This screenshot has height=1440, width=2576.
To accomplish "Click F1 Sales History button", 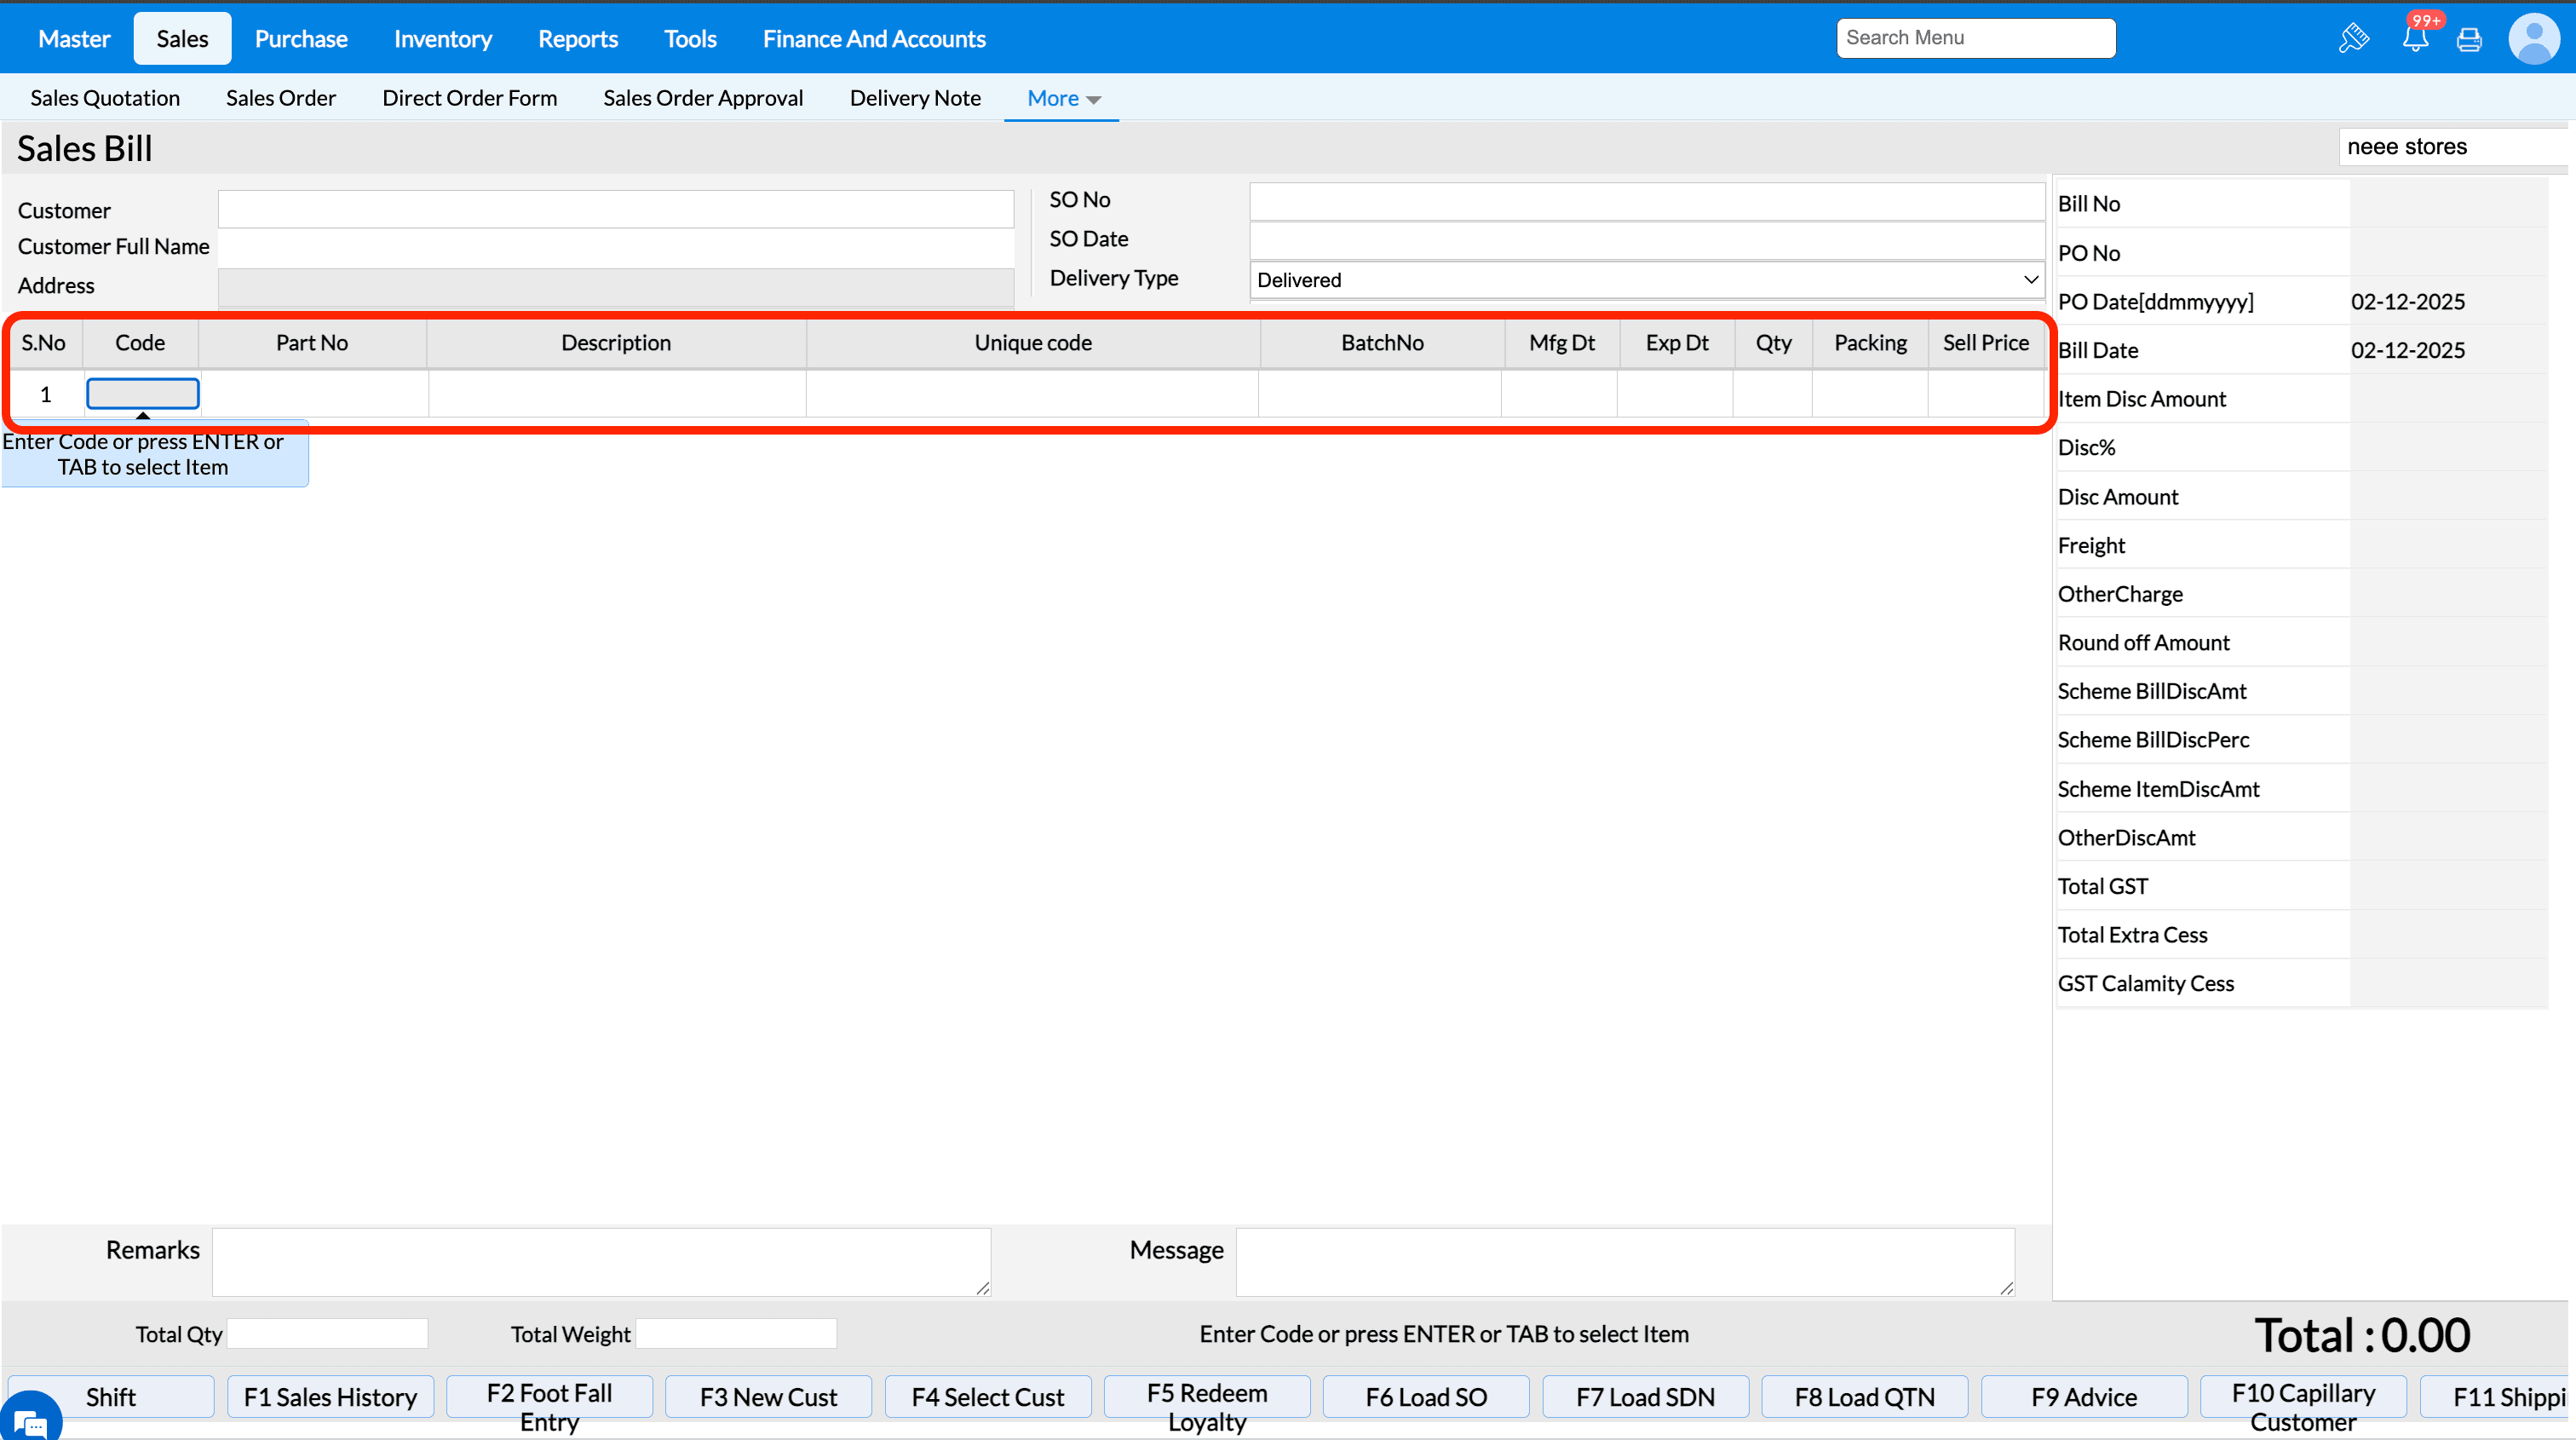I will (x=330, y=1396).
